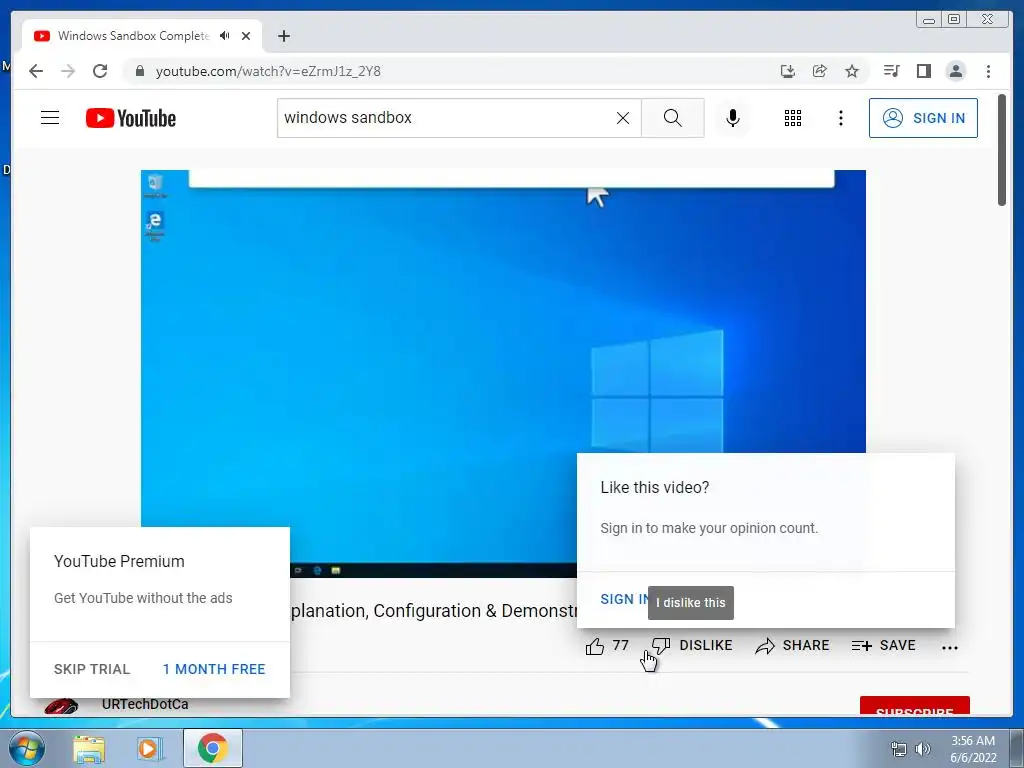Open the Windows Start menu
Image resolution: width=1024 pixels, height=768 pixels.
27,748
